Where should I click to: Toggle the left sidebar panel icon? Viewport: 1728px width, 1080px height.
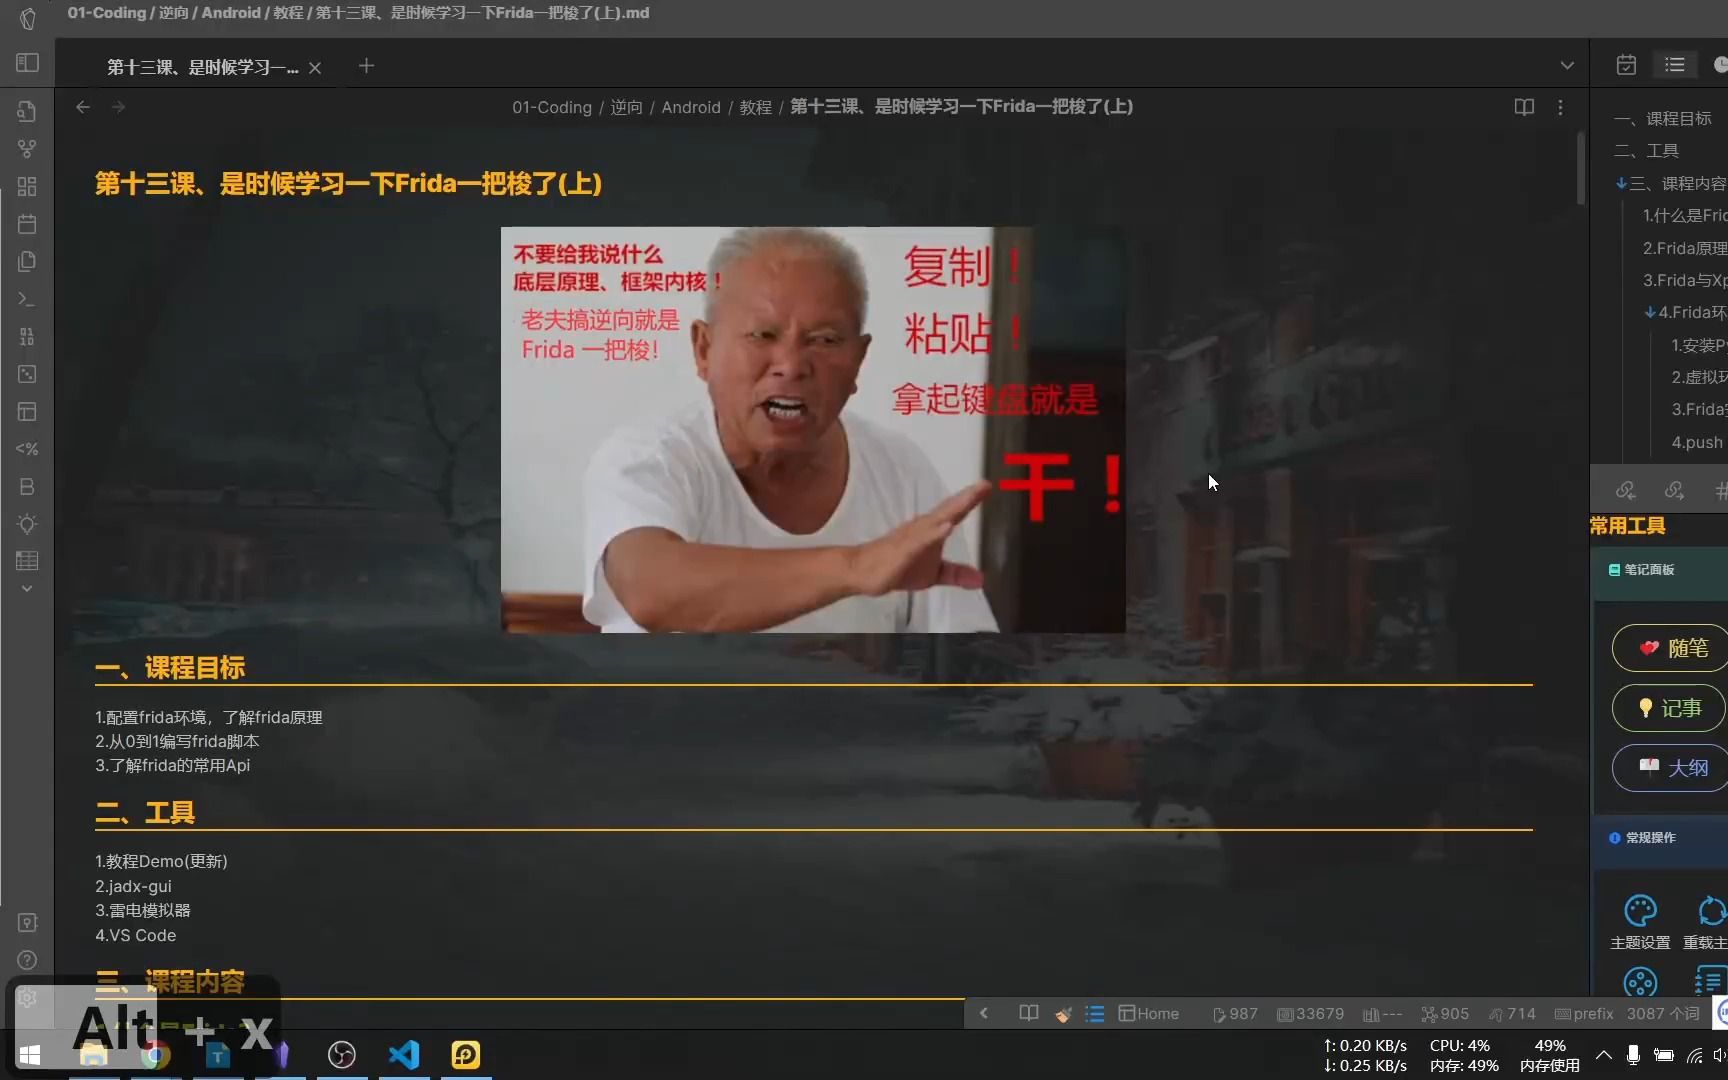[x=27, y=63]
